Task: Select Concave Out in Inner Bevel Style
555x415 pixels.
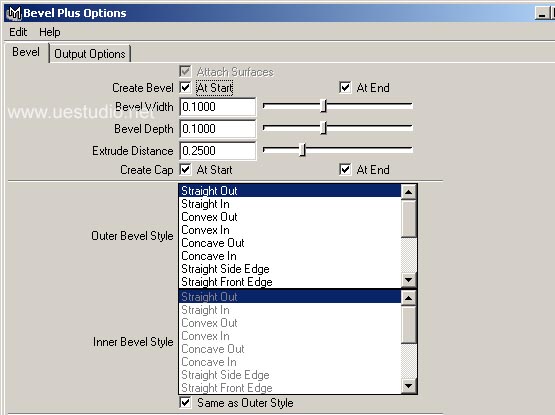Action: tap(290, 349)
